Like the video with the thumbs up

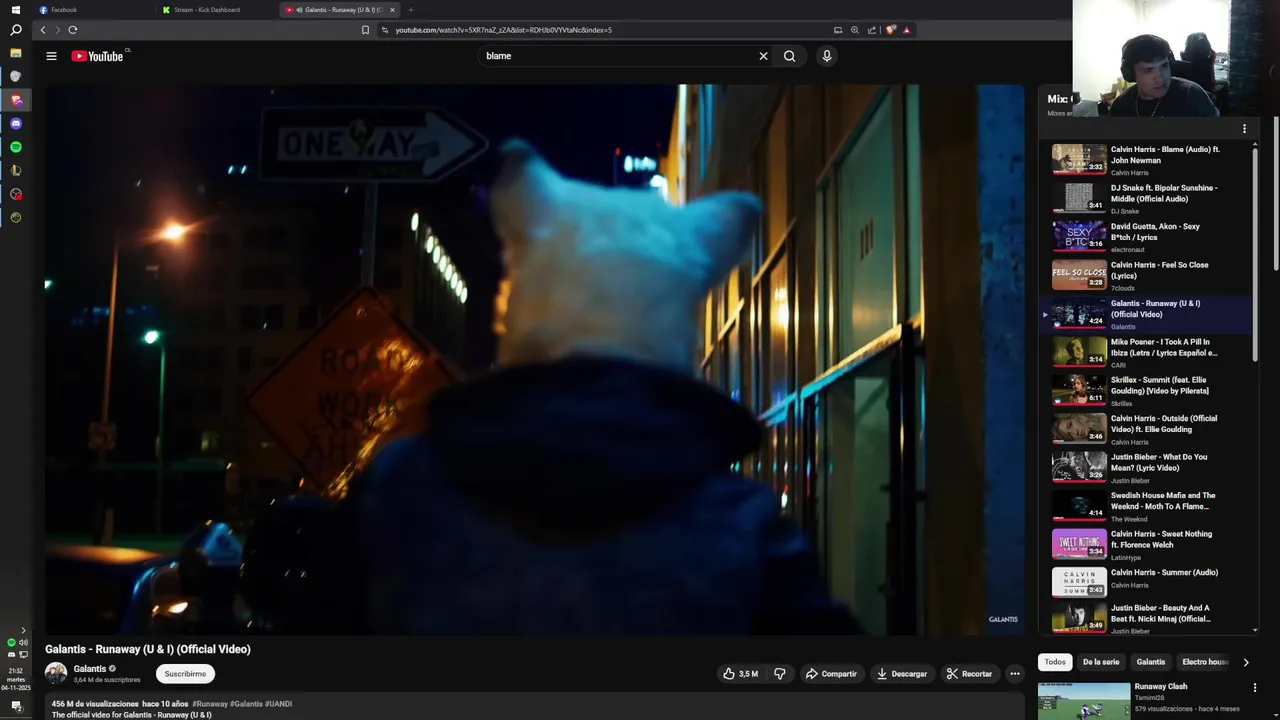click(x=740, y=674)
